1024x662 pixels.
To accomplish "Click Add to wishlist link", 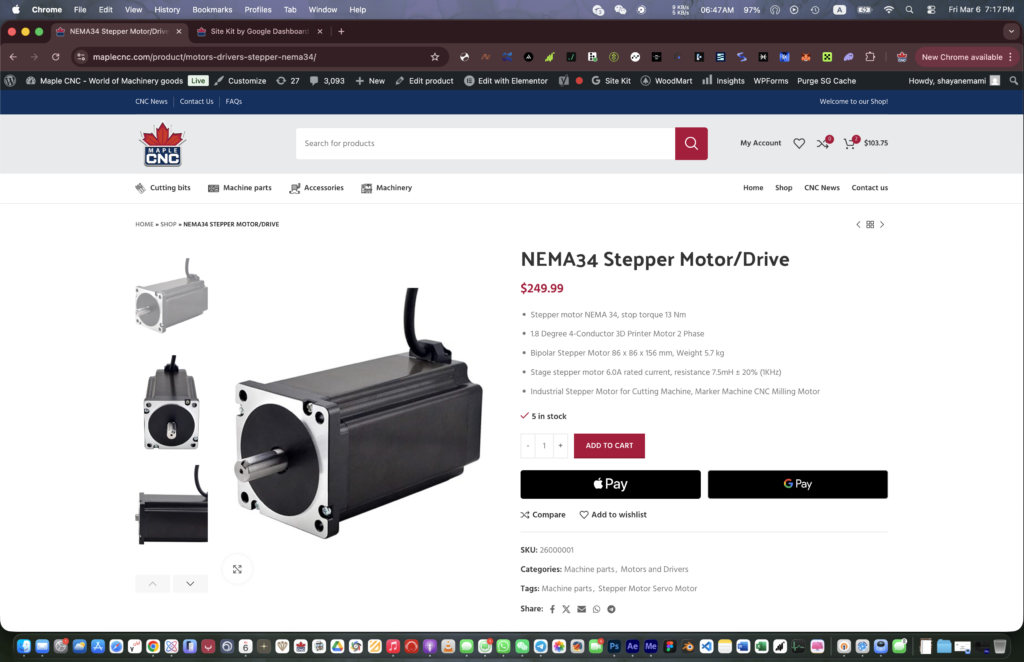I will click(x=613, y=515).
